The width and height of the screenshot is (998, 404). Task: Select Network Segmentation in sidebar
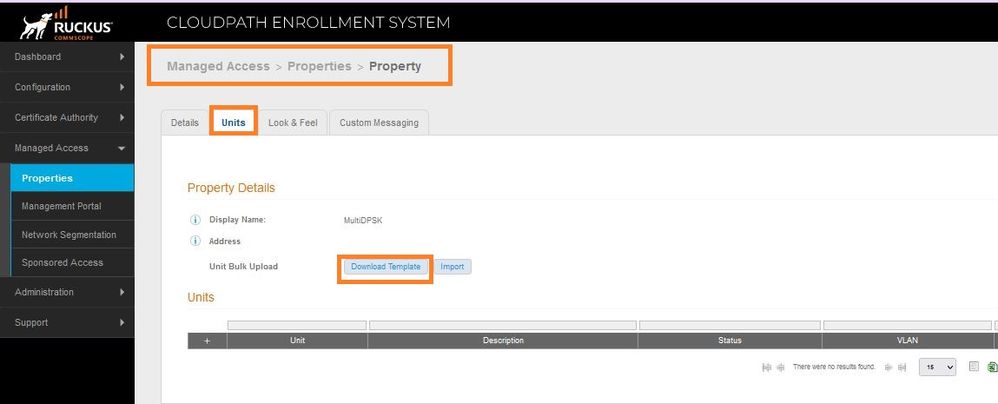[68, 235]
